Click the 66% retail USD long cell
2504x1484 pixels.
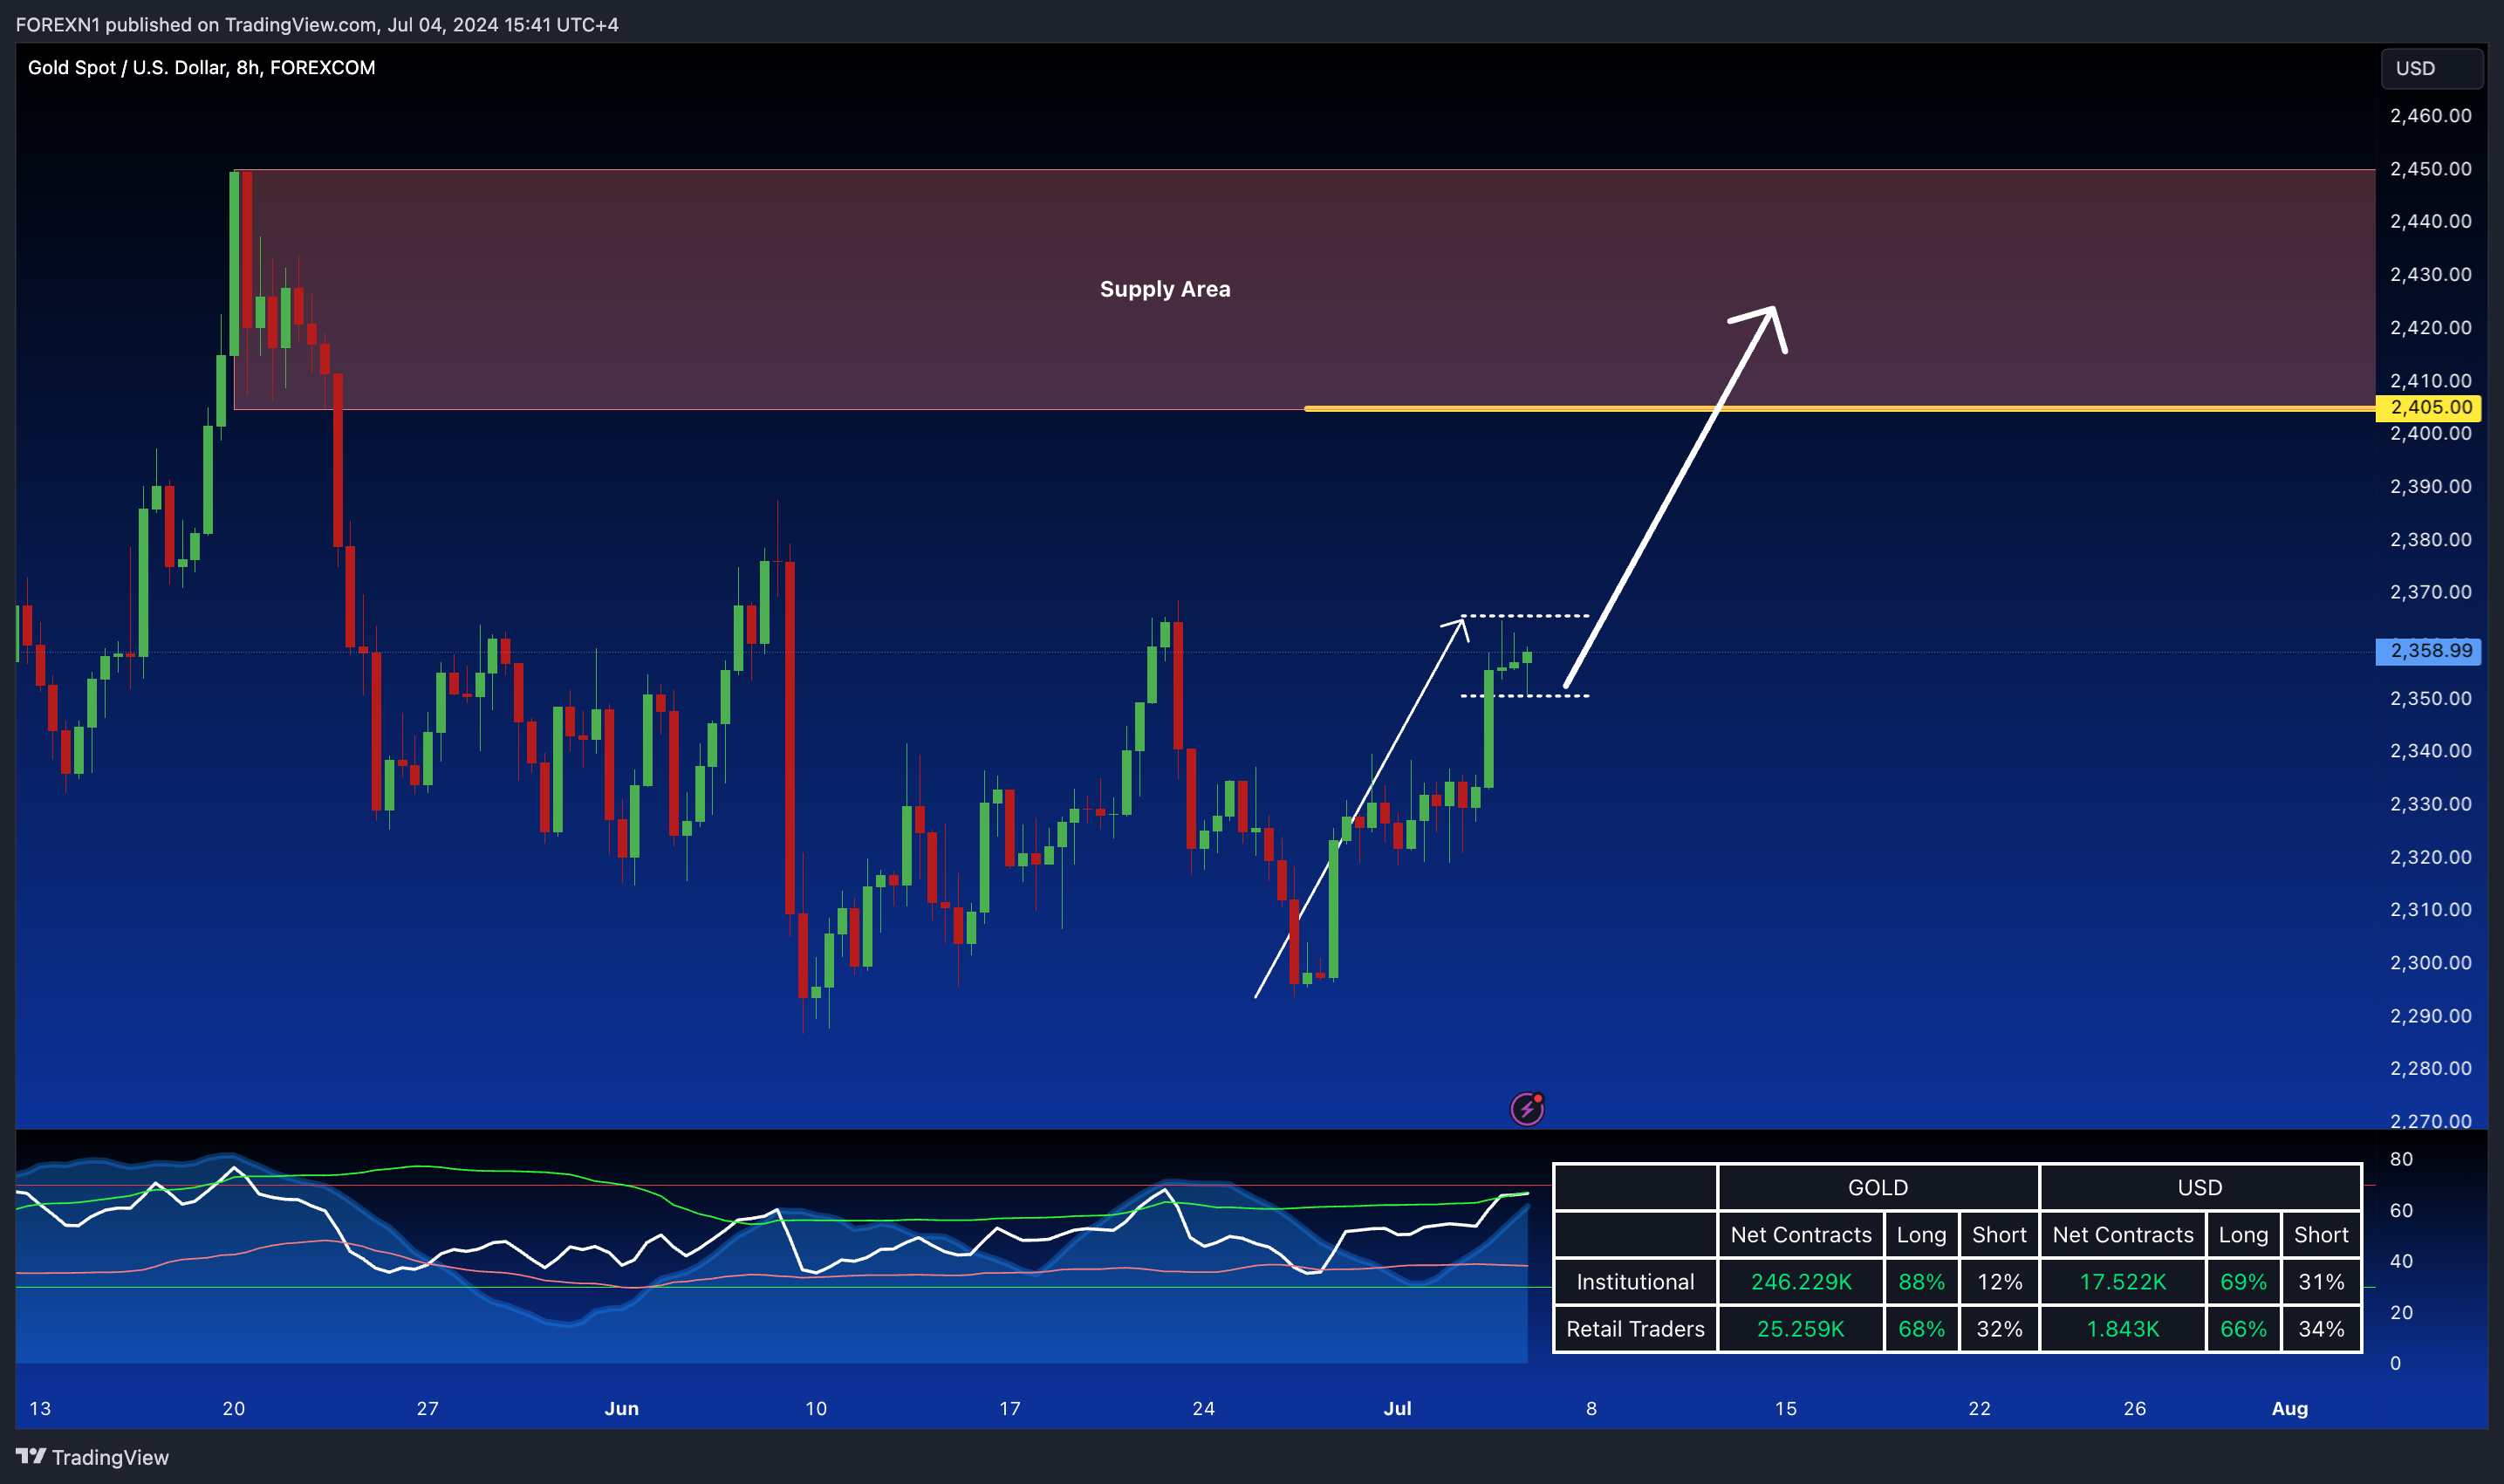point(2243,1329)
